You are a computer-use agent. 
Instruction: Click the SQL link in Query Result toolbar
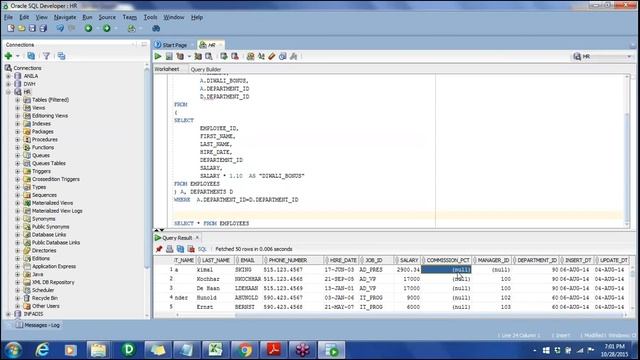click(x=202, y=249)
